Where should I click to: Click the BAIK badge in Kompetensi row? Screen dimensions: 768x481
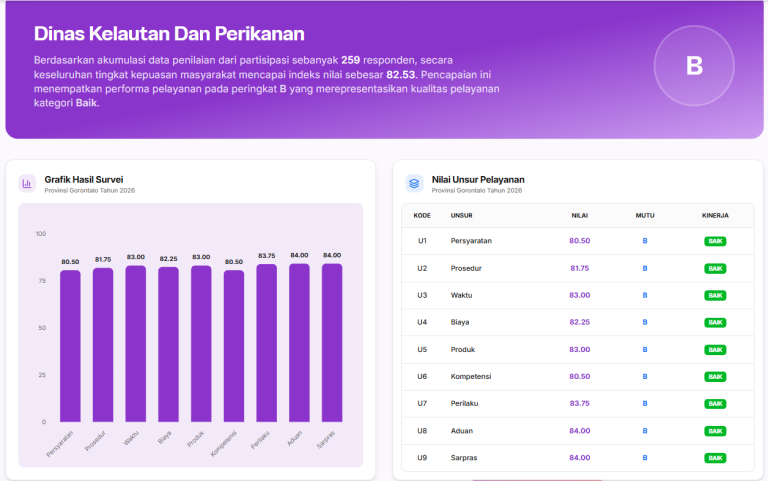[715, 377]
